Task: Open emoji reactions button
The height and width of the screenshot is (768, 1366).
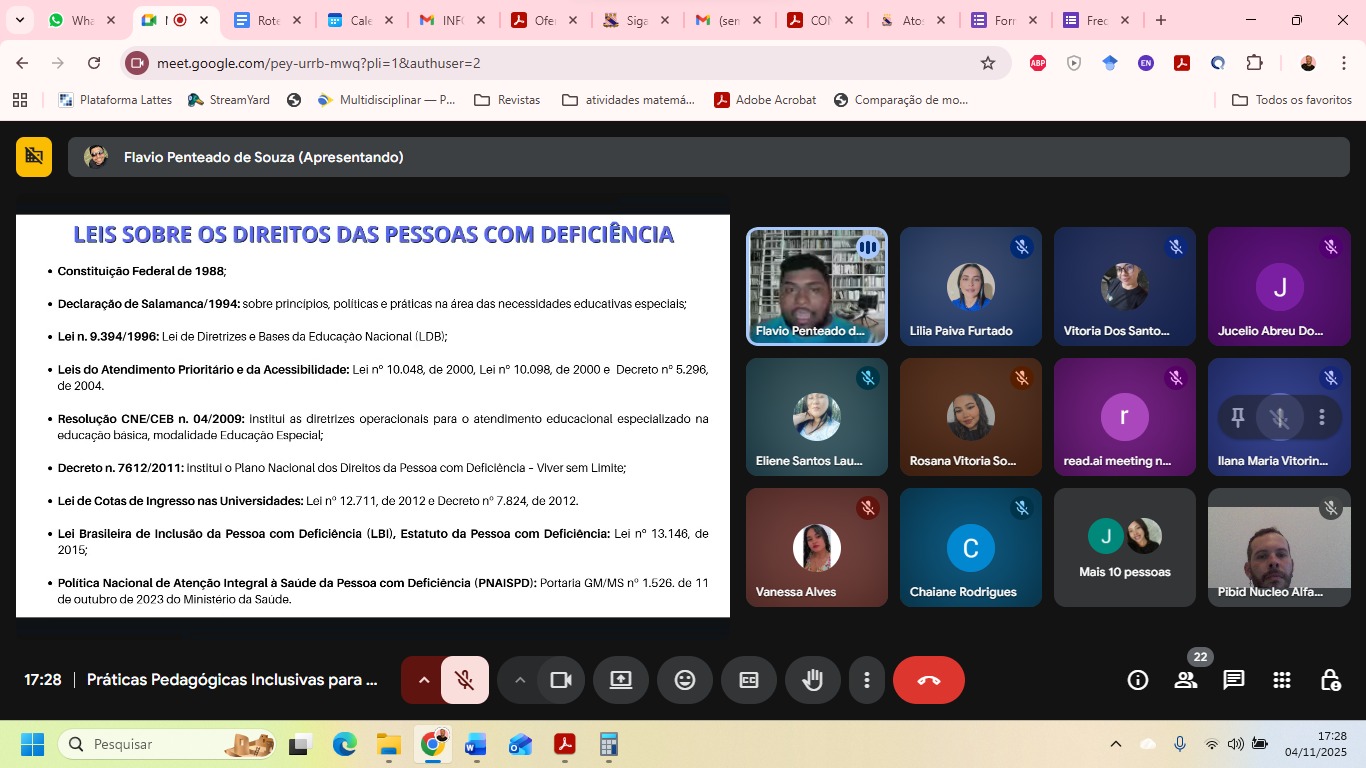Action: point(685,680)
